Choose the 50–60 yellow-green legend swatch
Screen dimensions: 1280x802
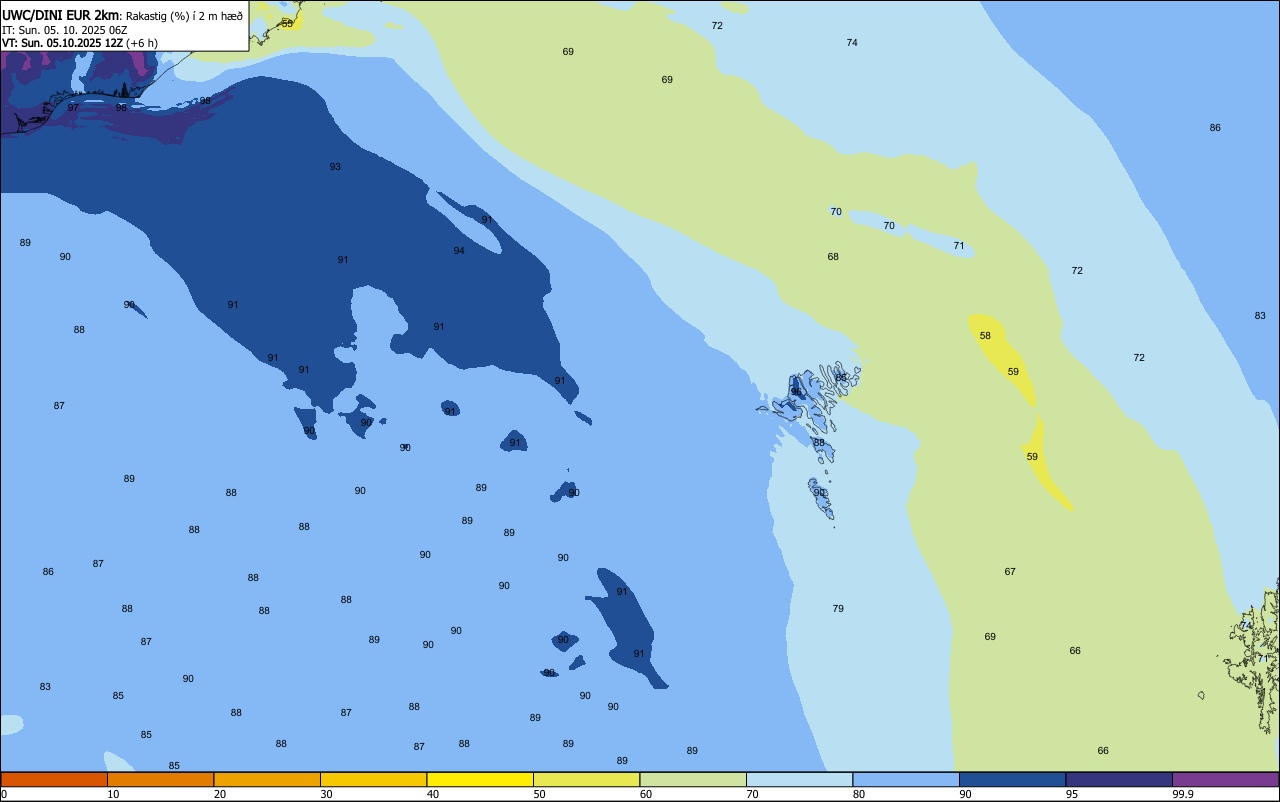pyautogui.click(x=586, y=779)
